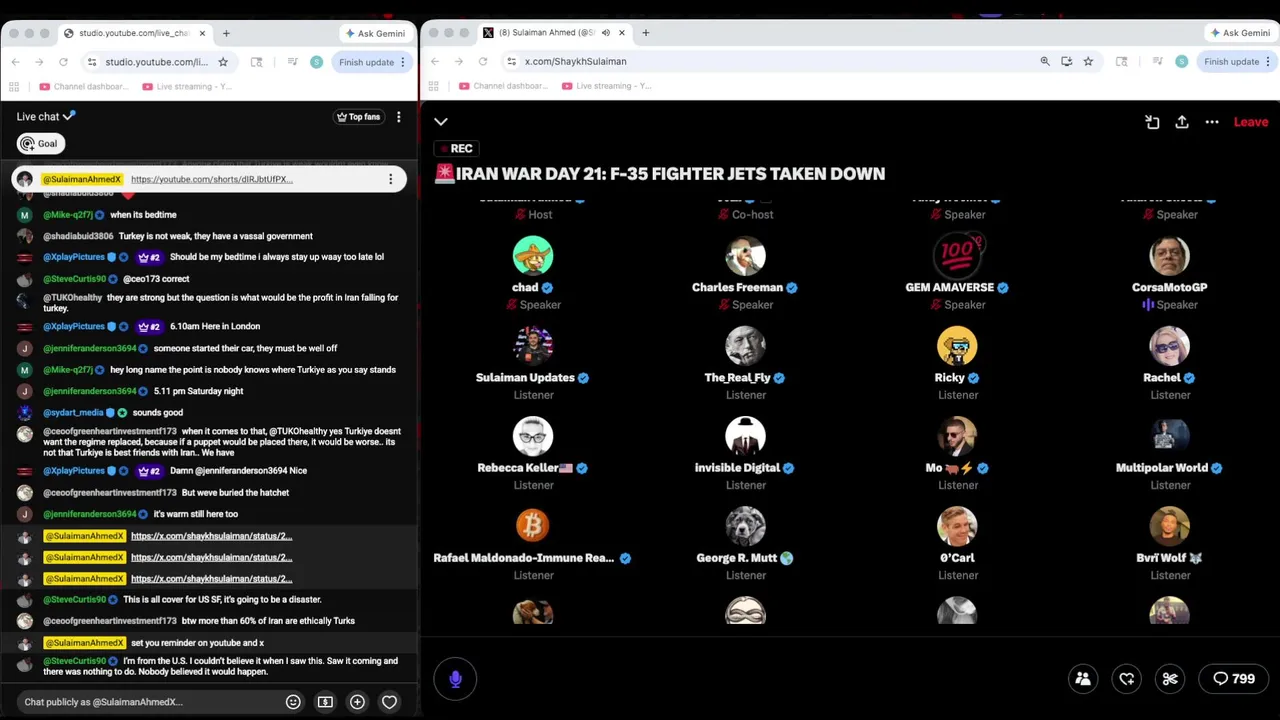Share the Space via upload icon
The width and height of the screenshot is (1280, 720).
coord(1182,122)
